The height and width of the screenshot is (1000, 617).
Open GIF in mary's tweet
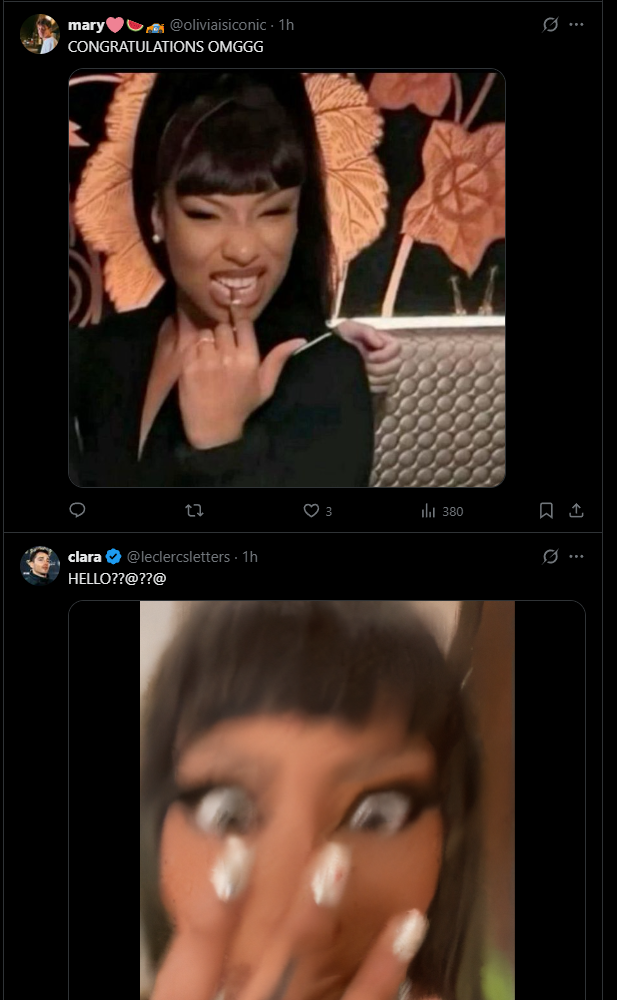pyautogui.click(x=286, y=278)
